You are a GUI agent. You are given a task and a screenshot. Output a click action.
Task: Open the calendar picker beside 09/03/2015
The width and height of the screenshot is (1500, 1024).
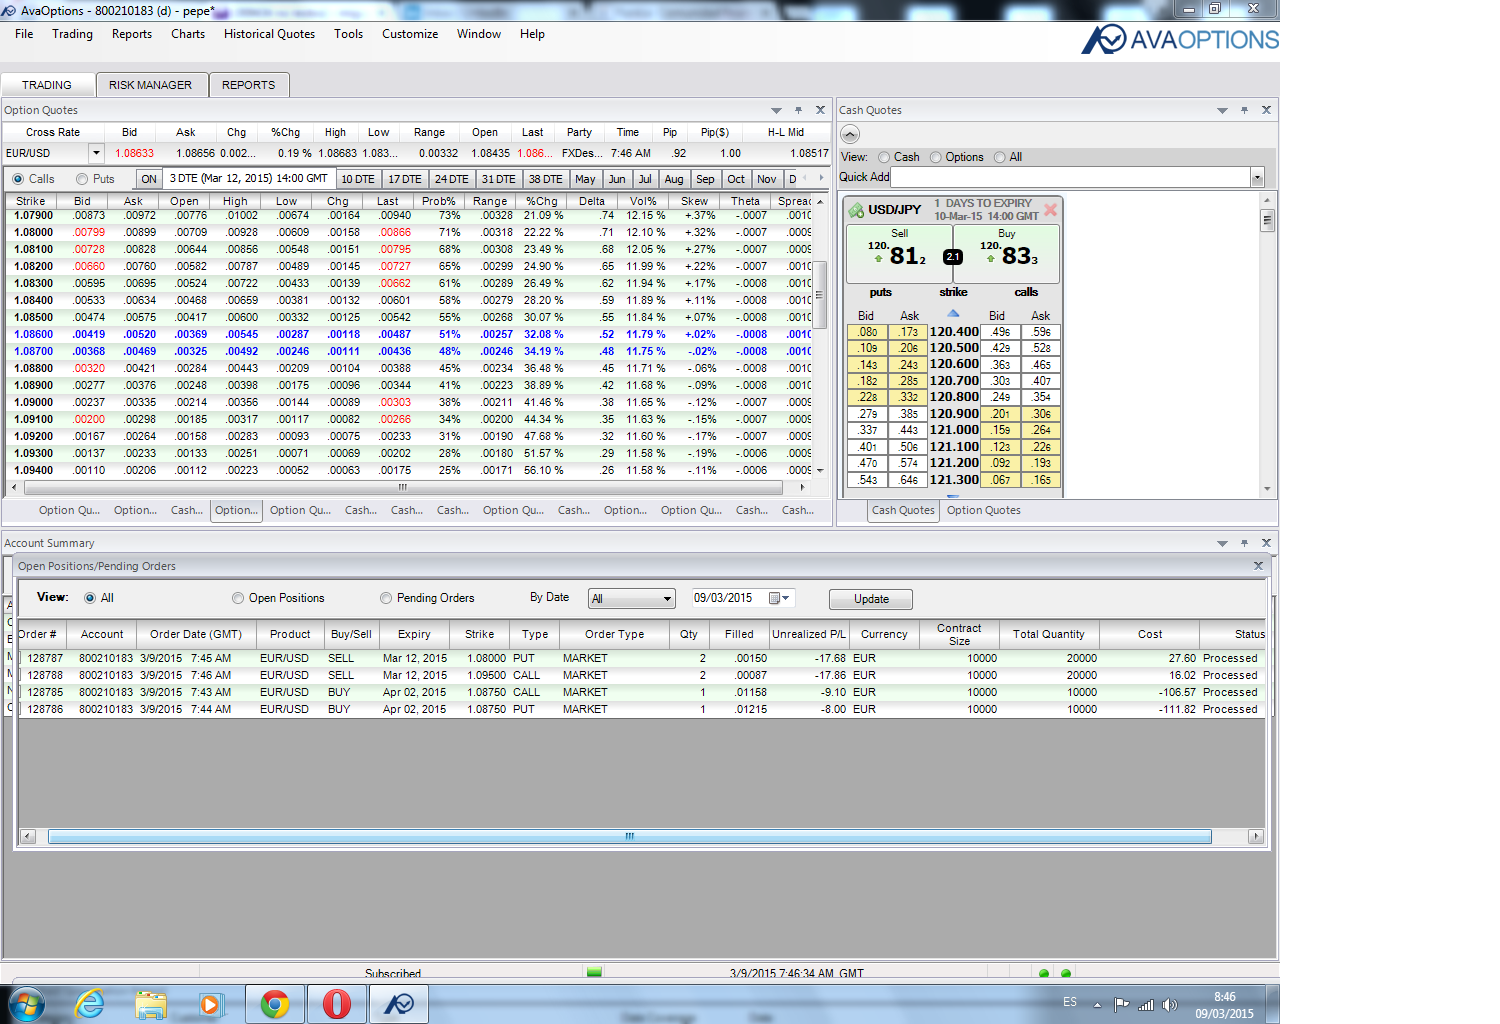779,598
